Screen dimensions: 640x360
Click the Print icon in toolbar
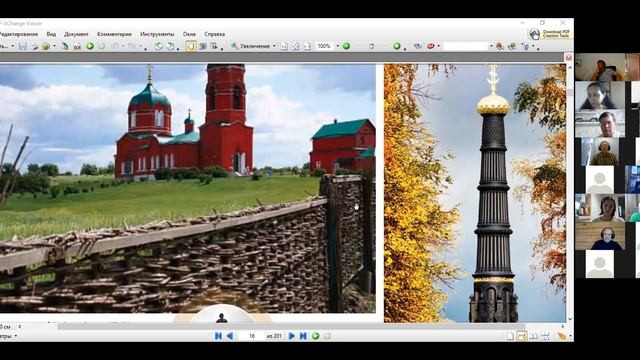pyautogui.click(x=35, y=46)
